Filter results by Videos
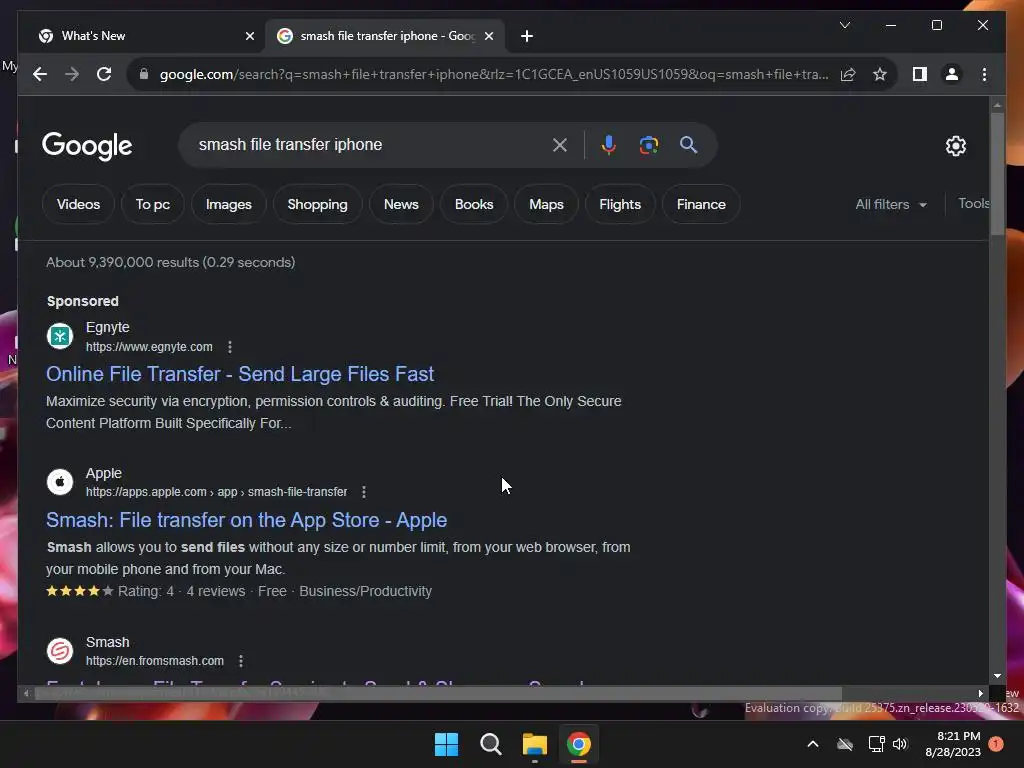 [78, 204]
